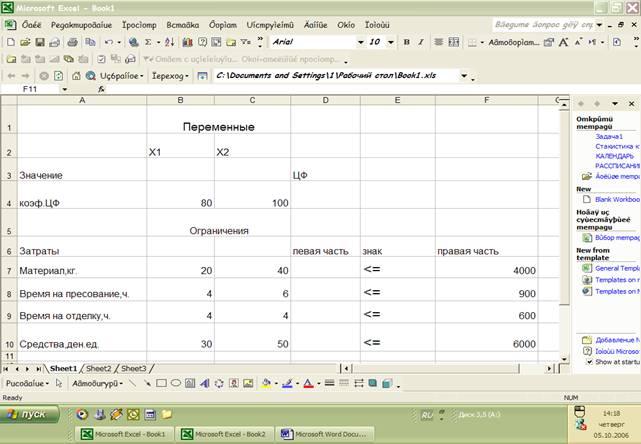This screenshot has width=641, height=444.
Task: Switch to the Sheet3 tab
Action: coord(133,368)
